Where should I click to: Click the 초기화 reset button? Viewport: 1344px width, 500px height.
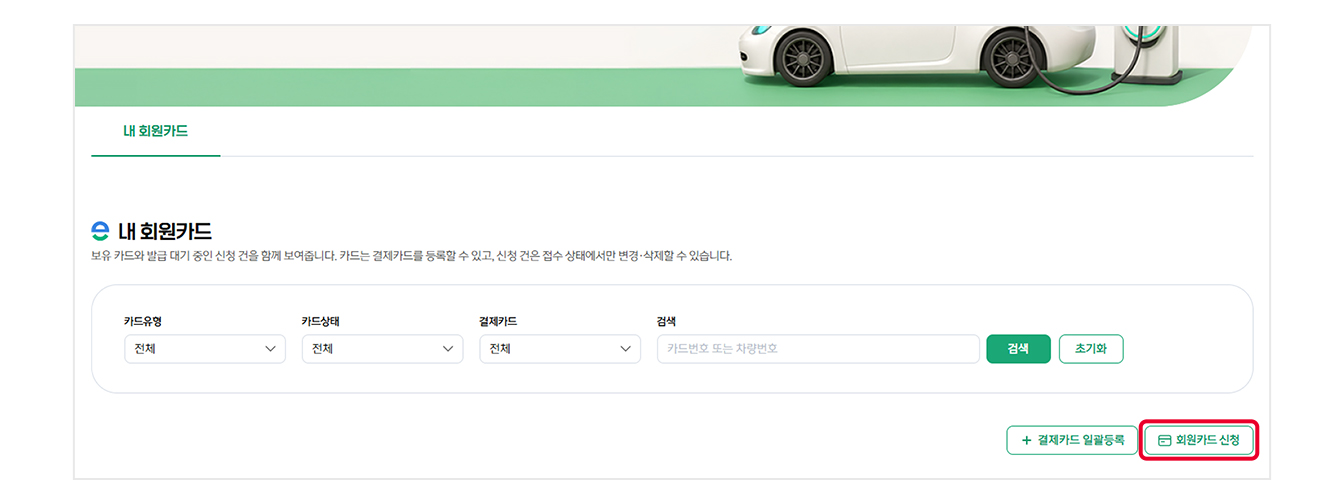pyautogui.click(x=1091, y=349)
